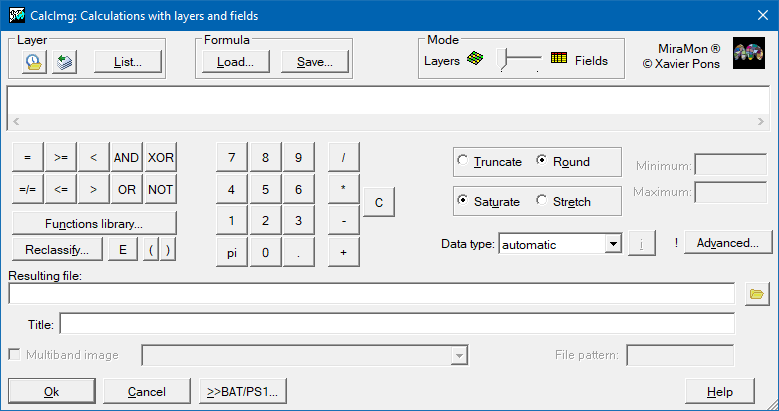Image resolution: width=779 pixels, height=411 pixels.
Task: Click the data type info button
Action: click(x=641, y=243)
